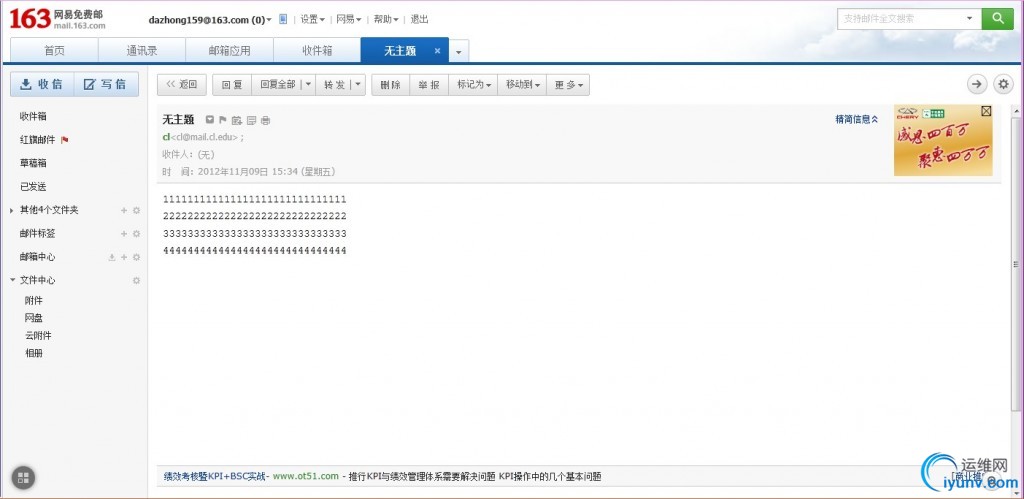Image resolution: width=1024 pixels, height=499 pixels.
Task: Open gear settings next to 邮箱中心
Action: coord(136,257)
